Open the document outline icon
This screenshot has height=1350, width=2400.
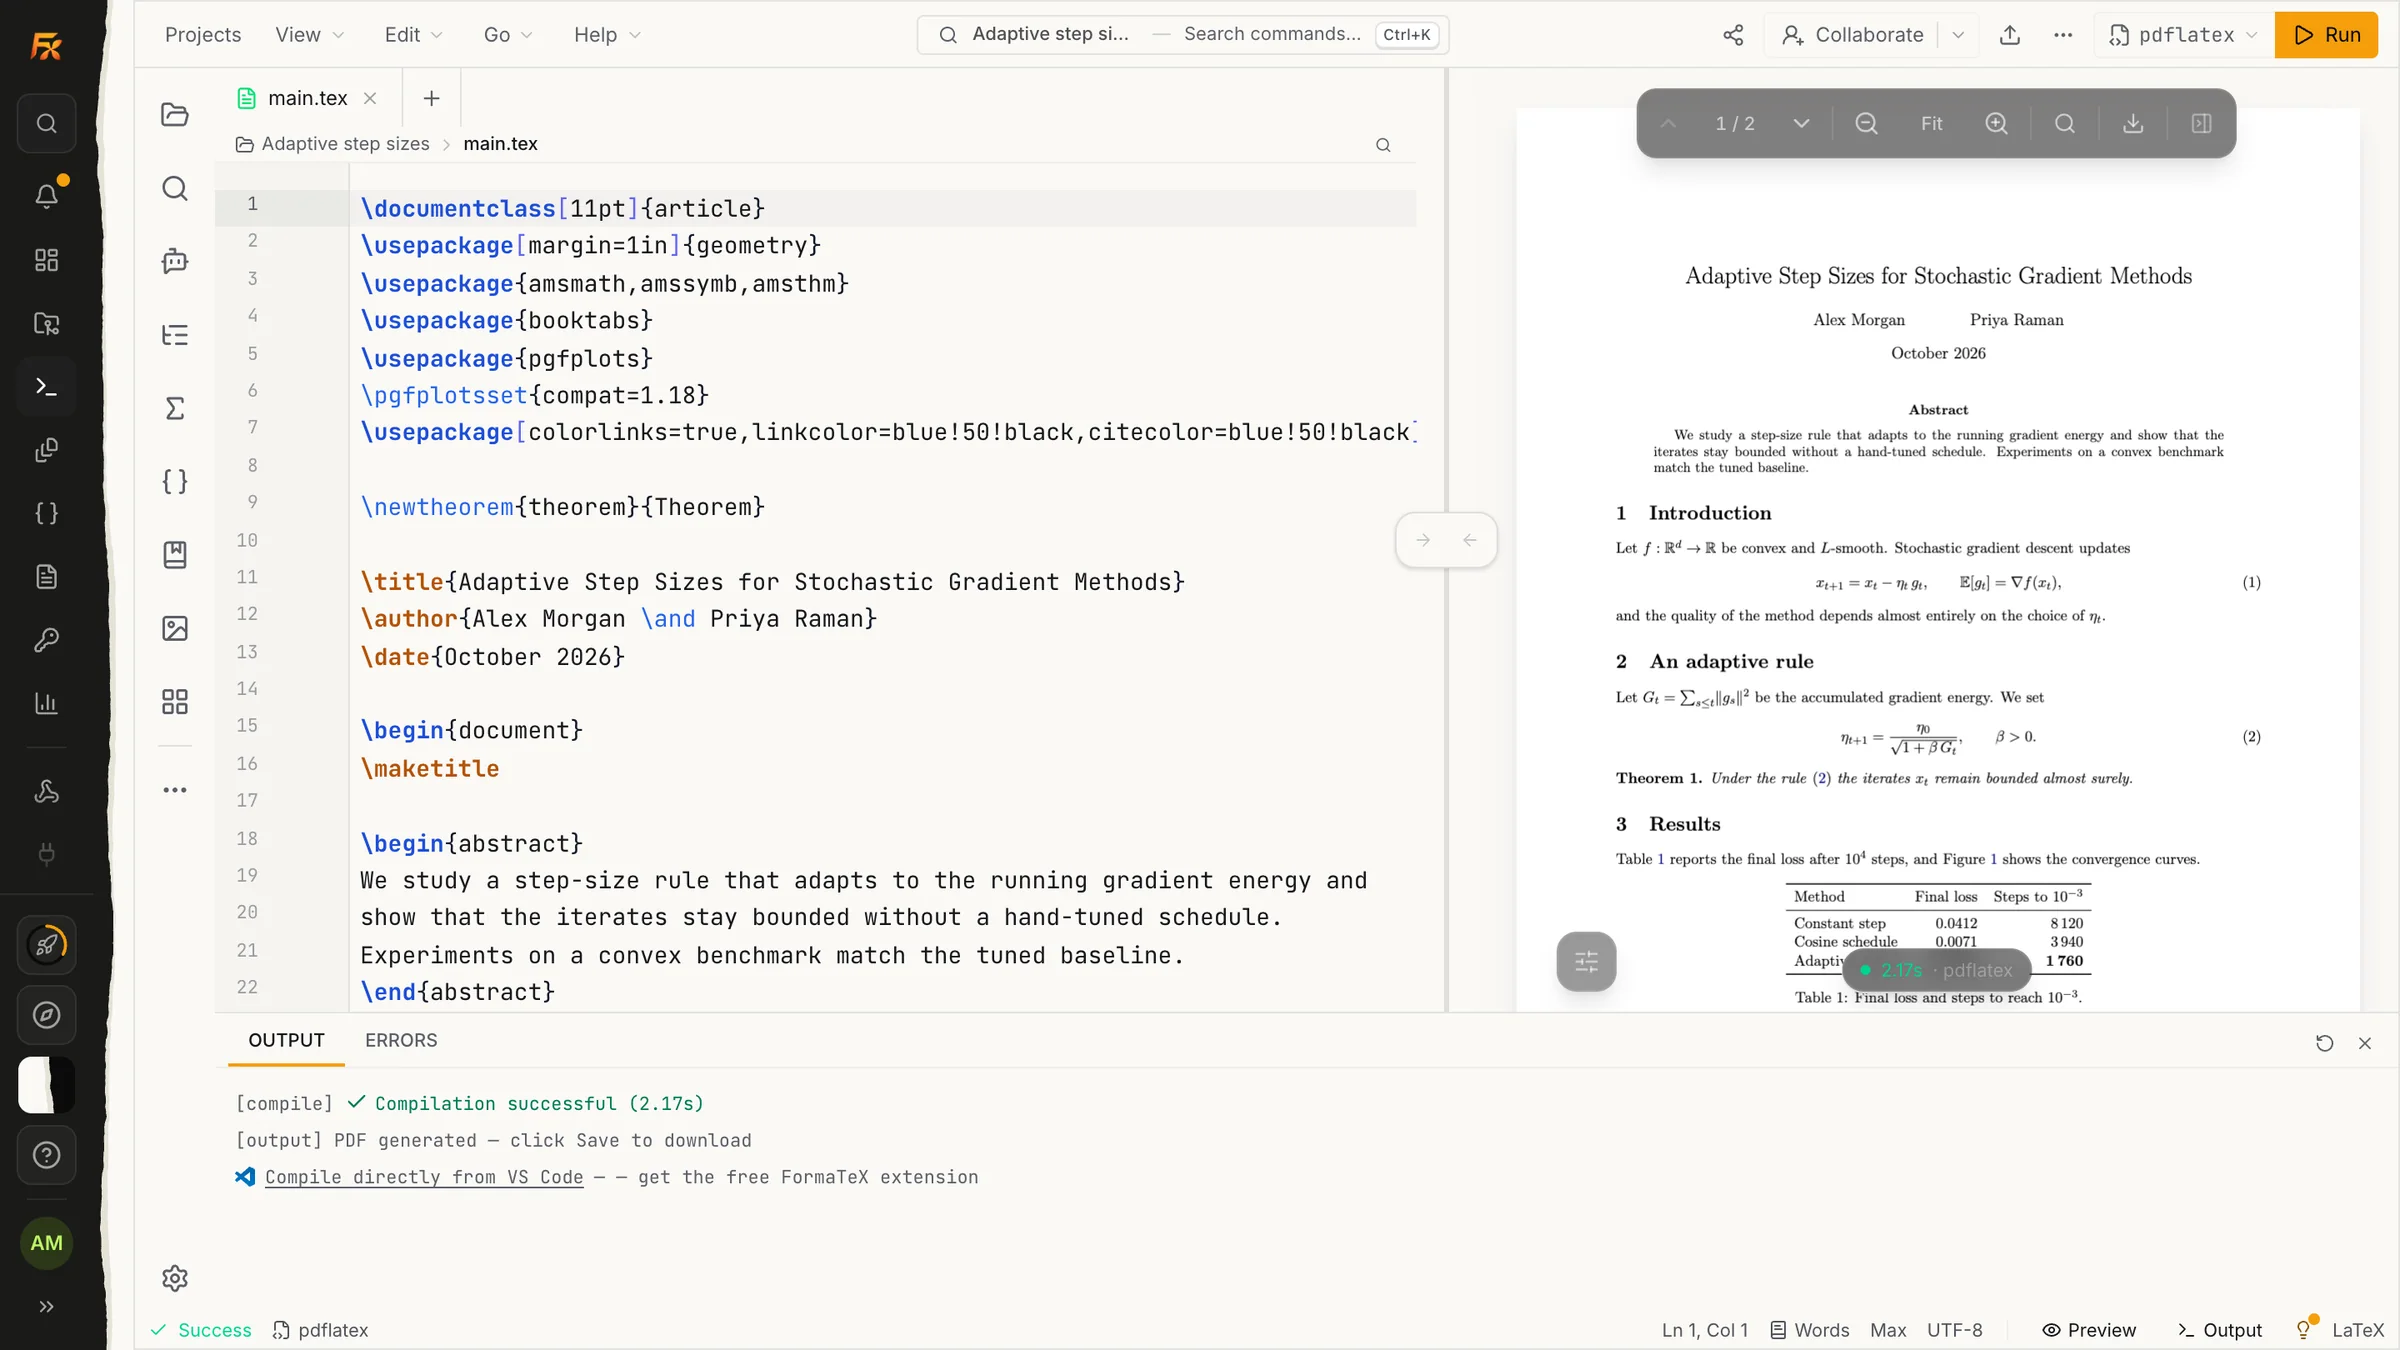(x=175, y=335)
